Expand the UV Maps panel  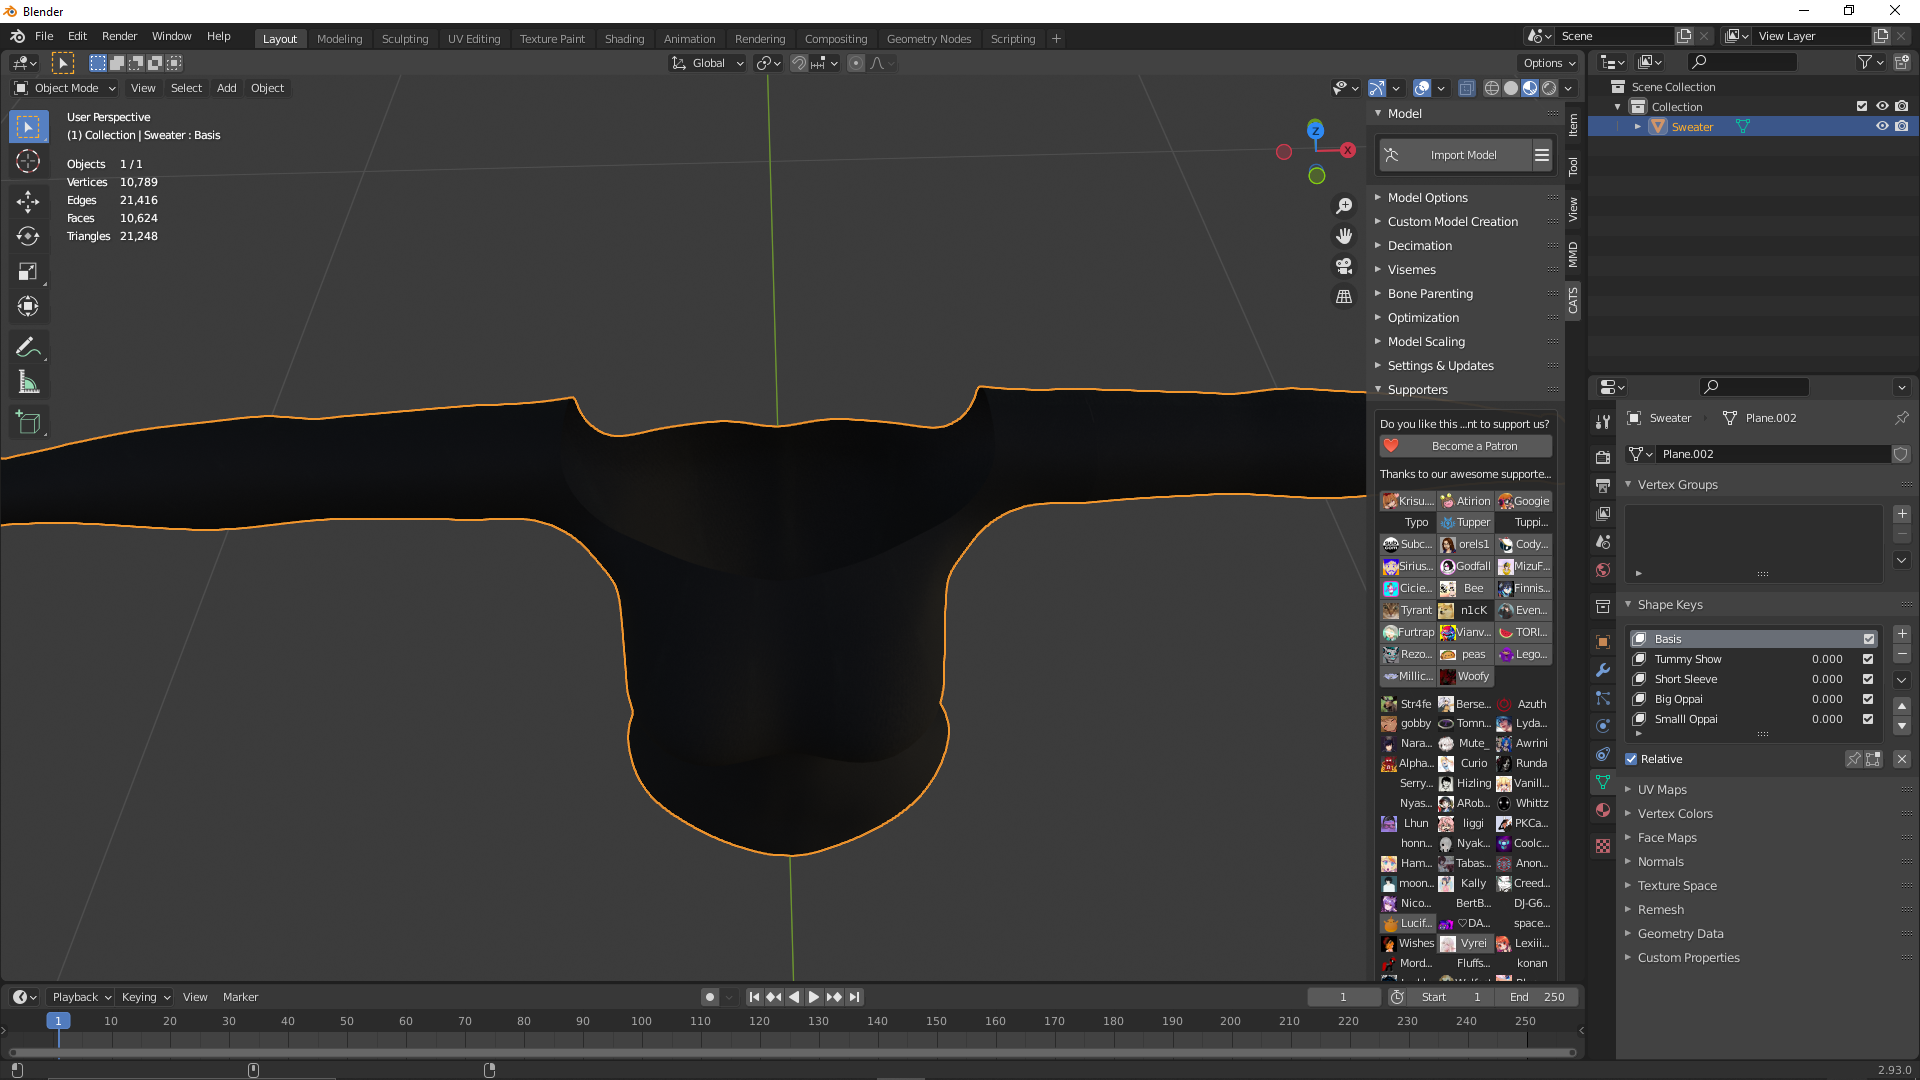click(1662, 790)
